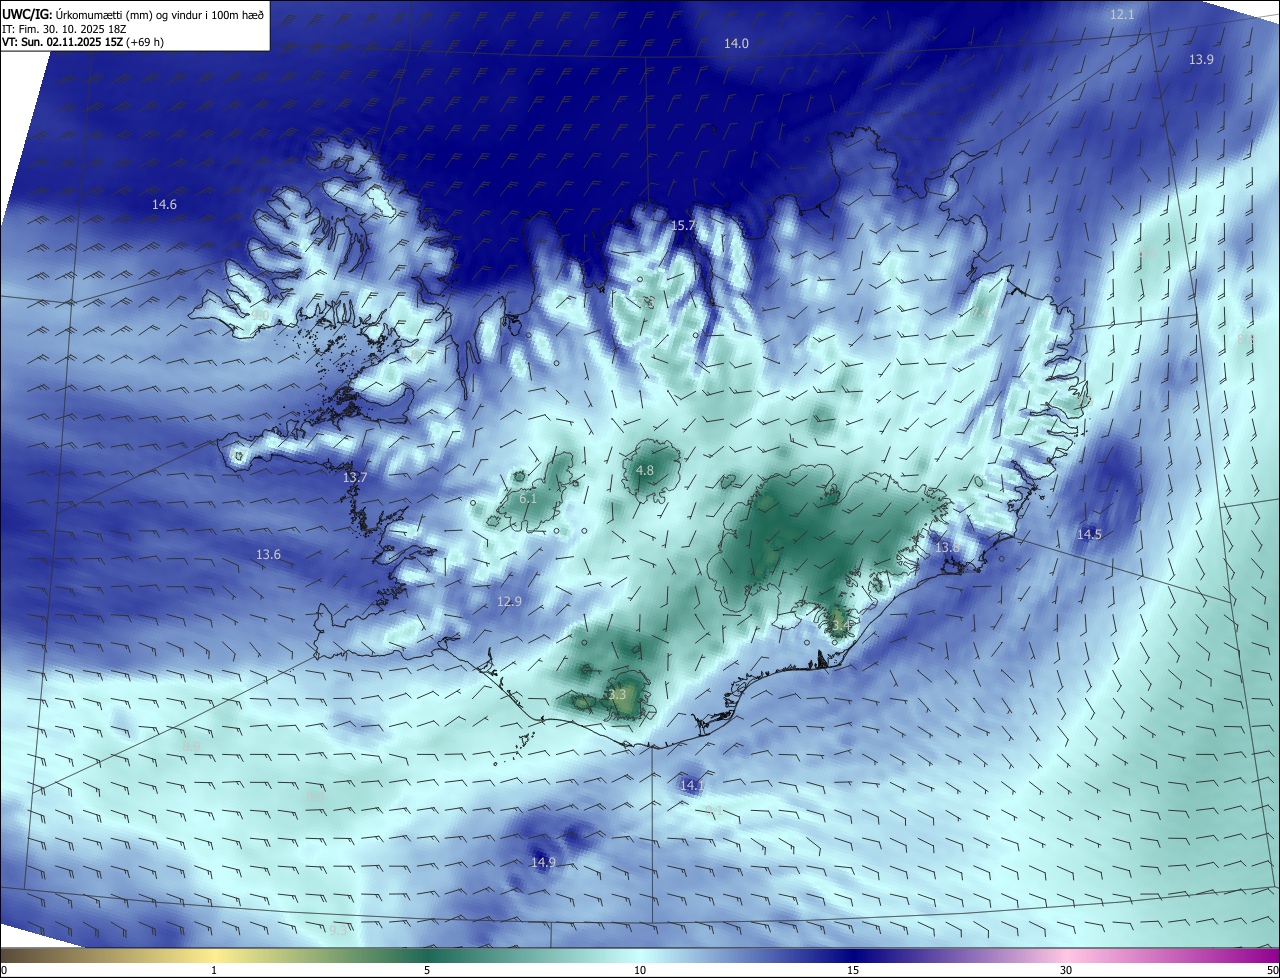Click the 'VT: Sun. 02.11.2025 15Z (+69 h)' line
This screenshot has width=1280, height=978.
pos(83,42)
